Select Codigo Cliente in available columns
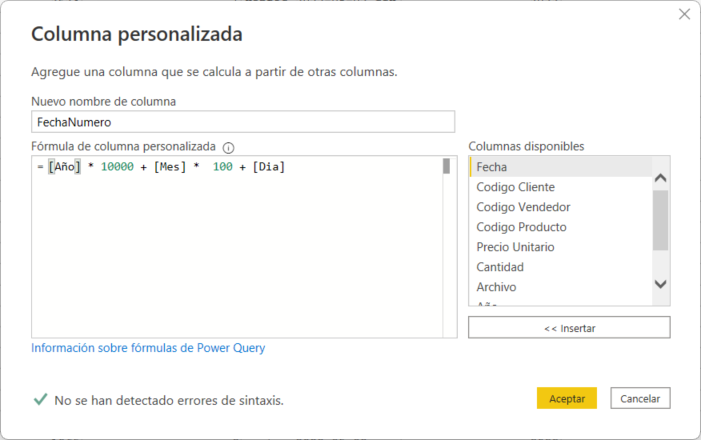Screen dimensions: 701x440 coord(561,187)
